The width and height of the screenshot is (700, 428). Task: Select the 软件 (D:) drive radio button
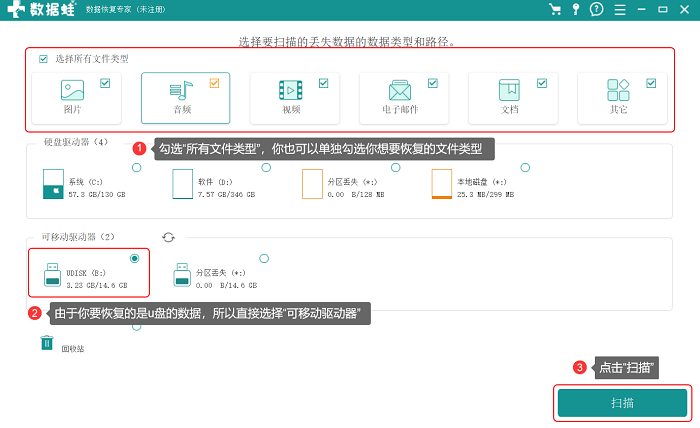click(266, 168)
